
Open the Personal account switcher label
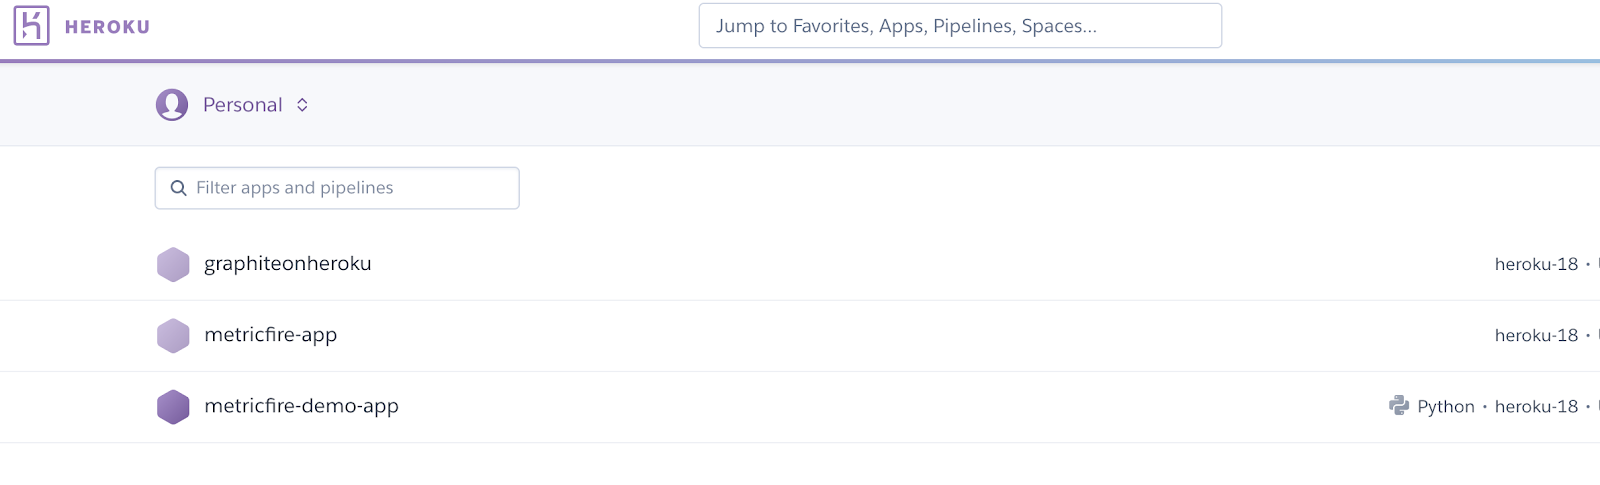(243, 105)
